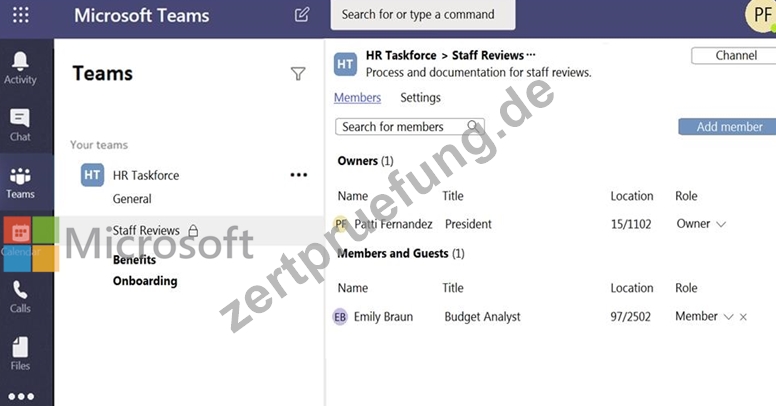Click the Channel button
Screen dimensions: 776x406
[x=734, y=55]
